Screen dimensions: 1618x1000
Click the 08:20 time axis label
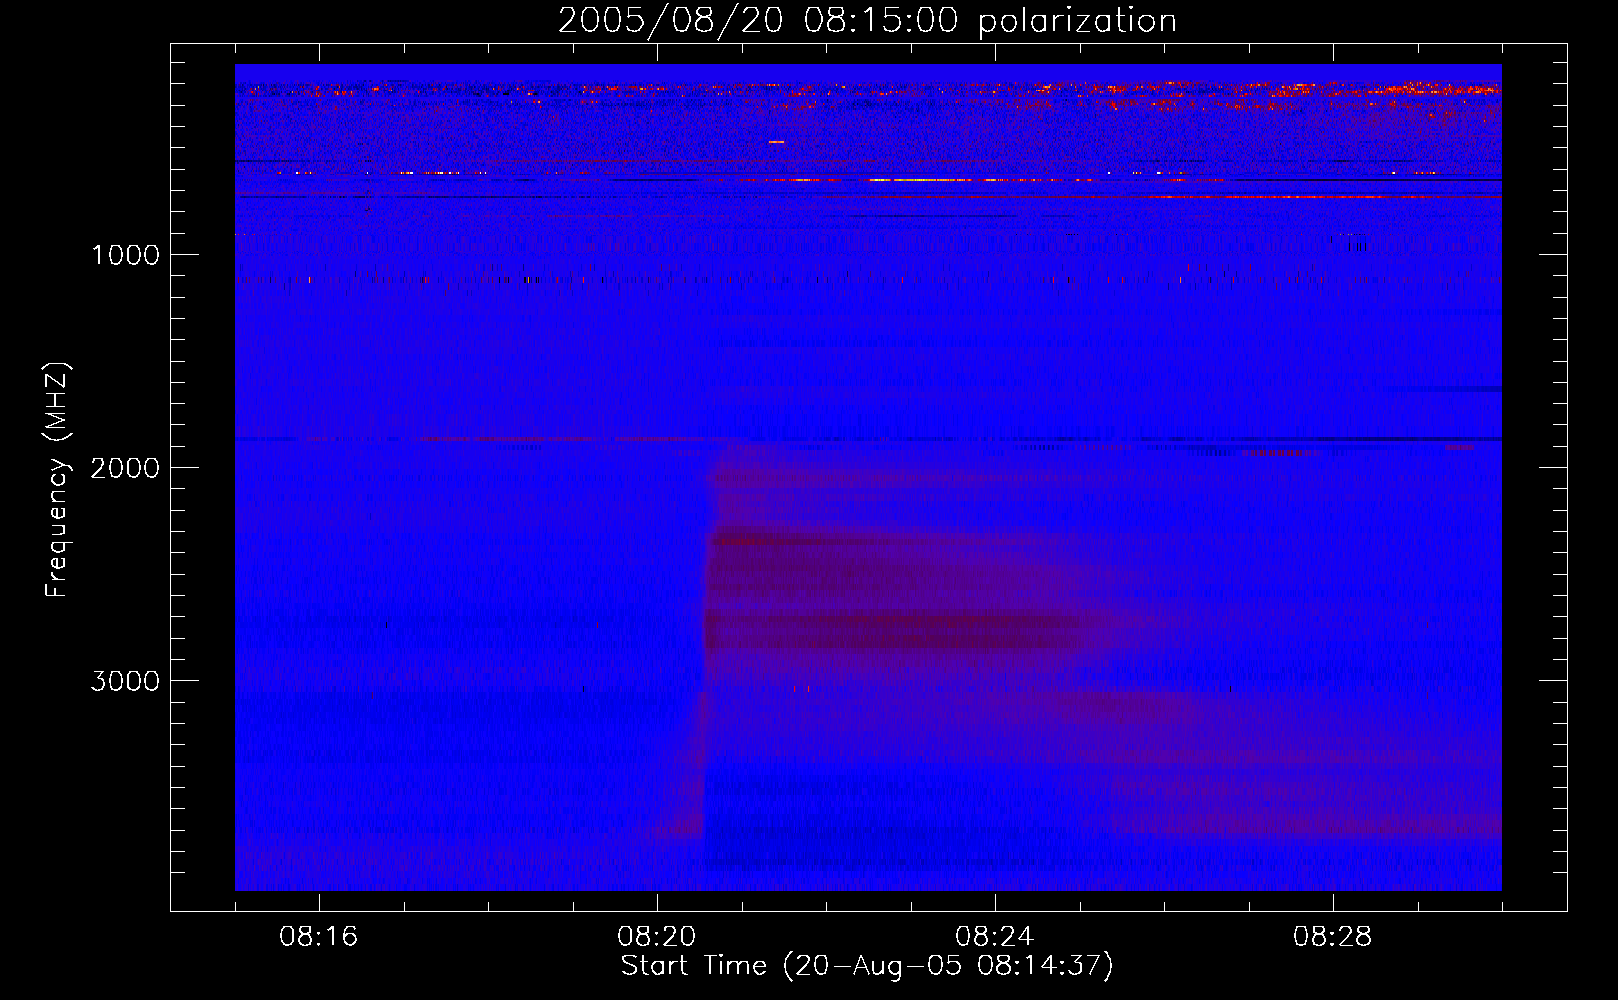657,937
